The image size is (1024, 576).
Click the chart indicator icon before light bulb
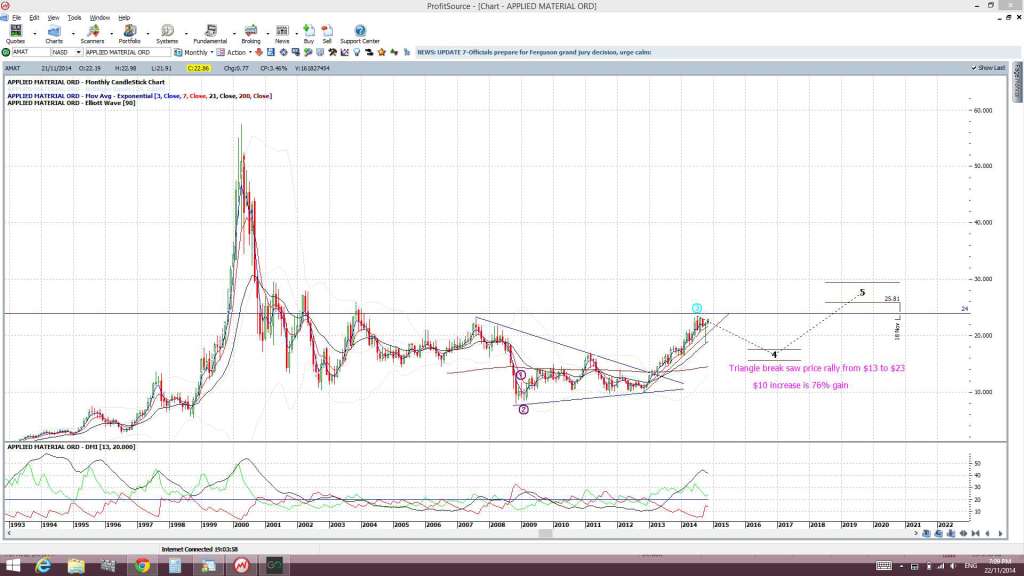(344, 52)
